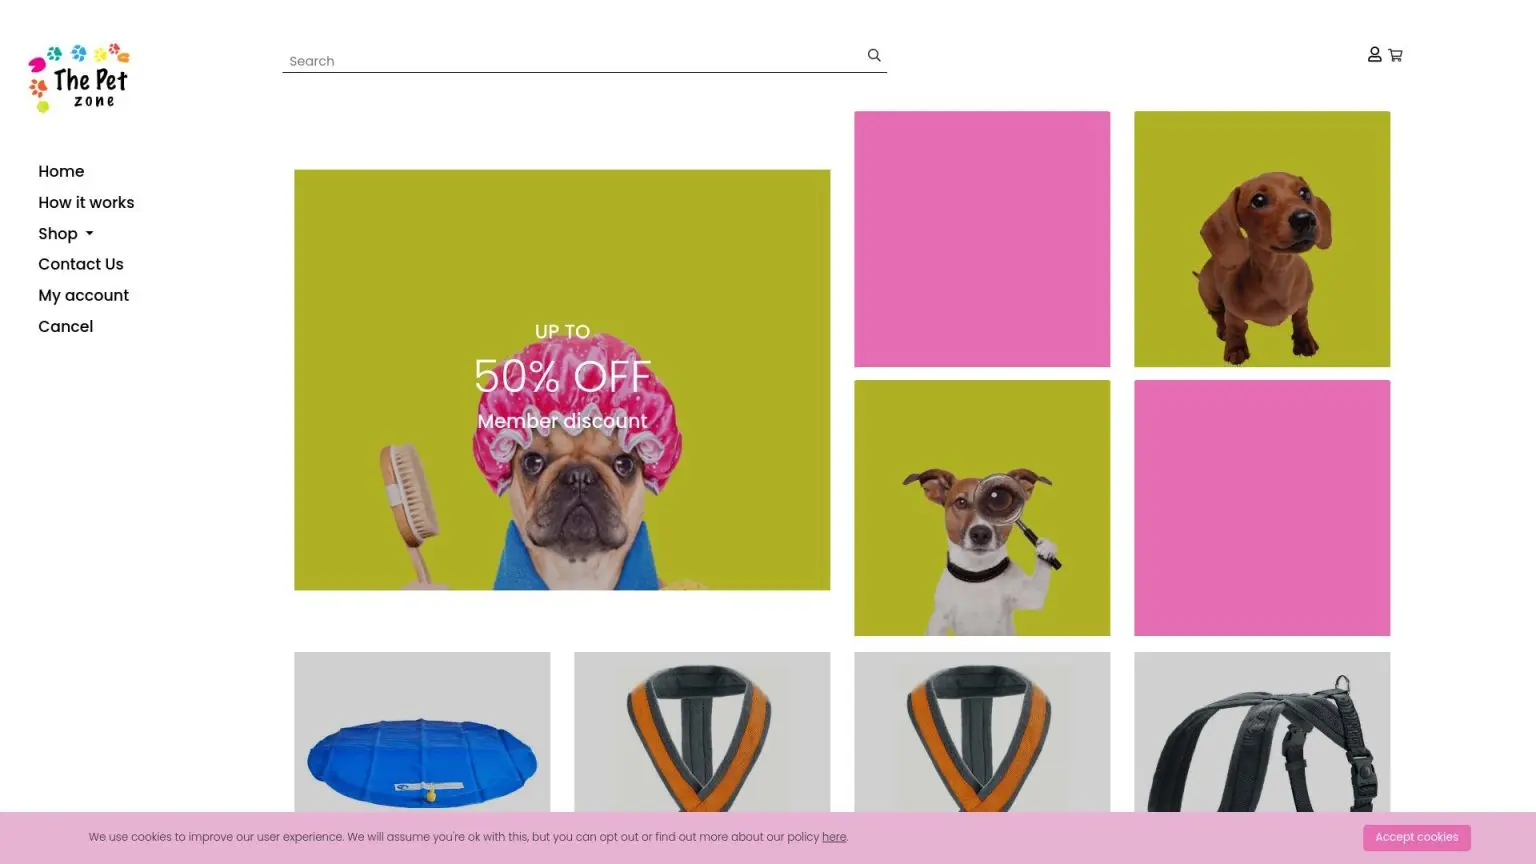Click the 50% OFF member discount banner
1536x864 pixels.
(562, 380)
